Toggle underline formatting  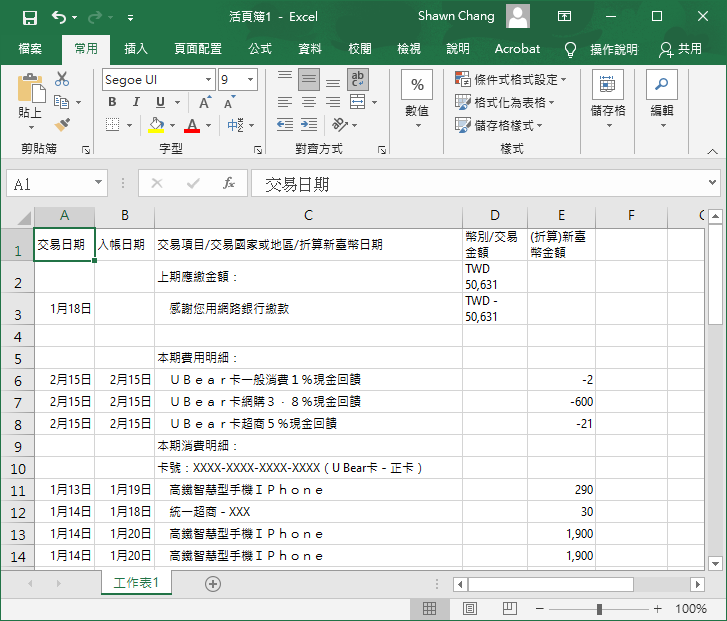coord(160,102)
